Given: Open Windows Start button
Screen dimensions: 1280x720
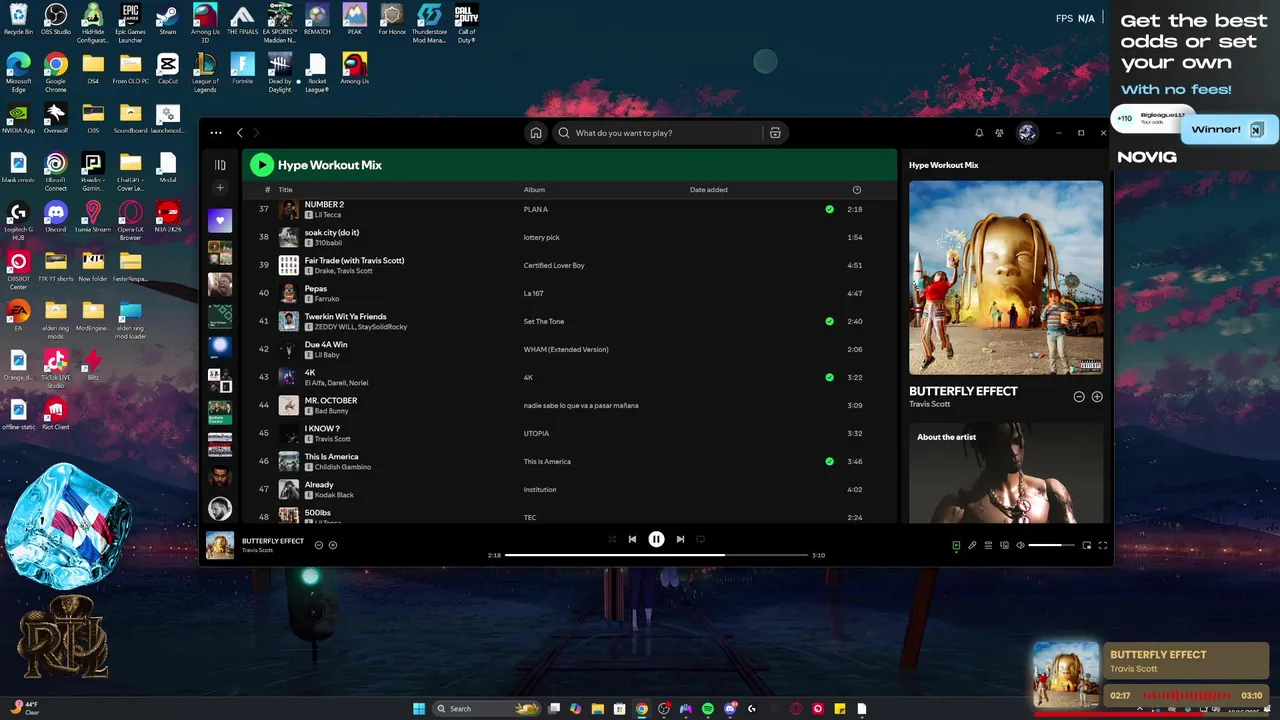Looking at the screenshot, I should [x=419, y=709].
